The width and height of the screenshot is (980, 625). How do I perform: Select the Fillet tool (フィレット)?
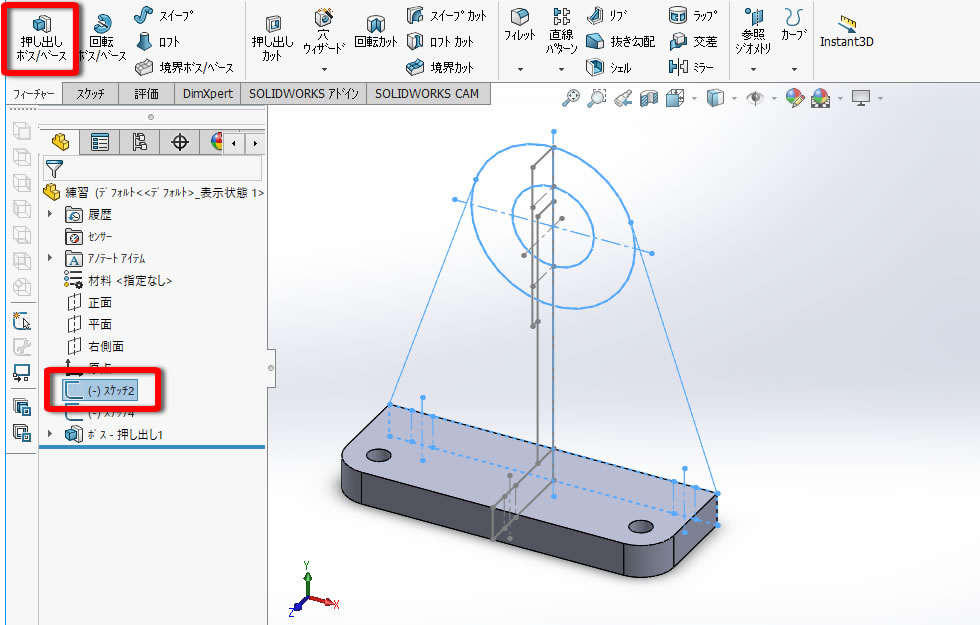[520, 25]
